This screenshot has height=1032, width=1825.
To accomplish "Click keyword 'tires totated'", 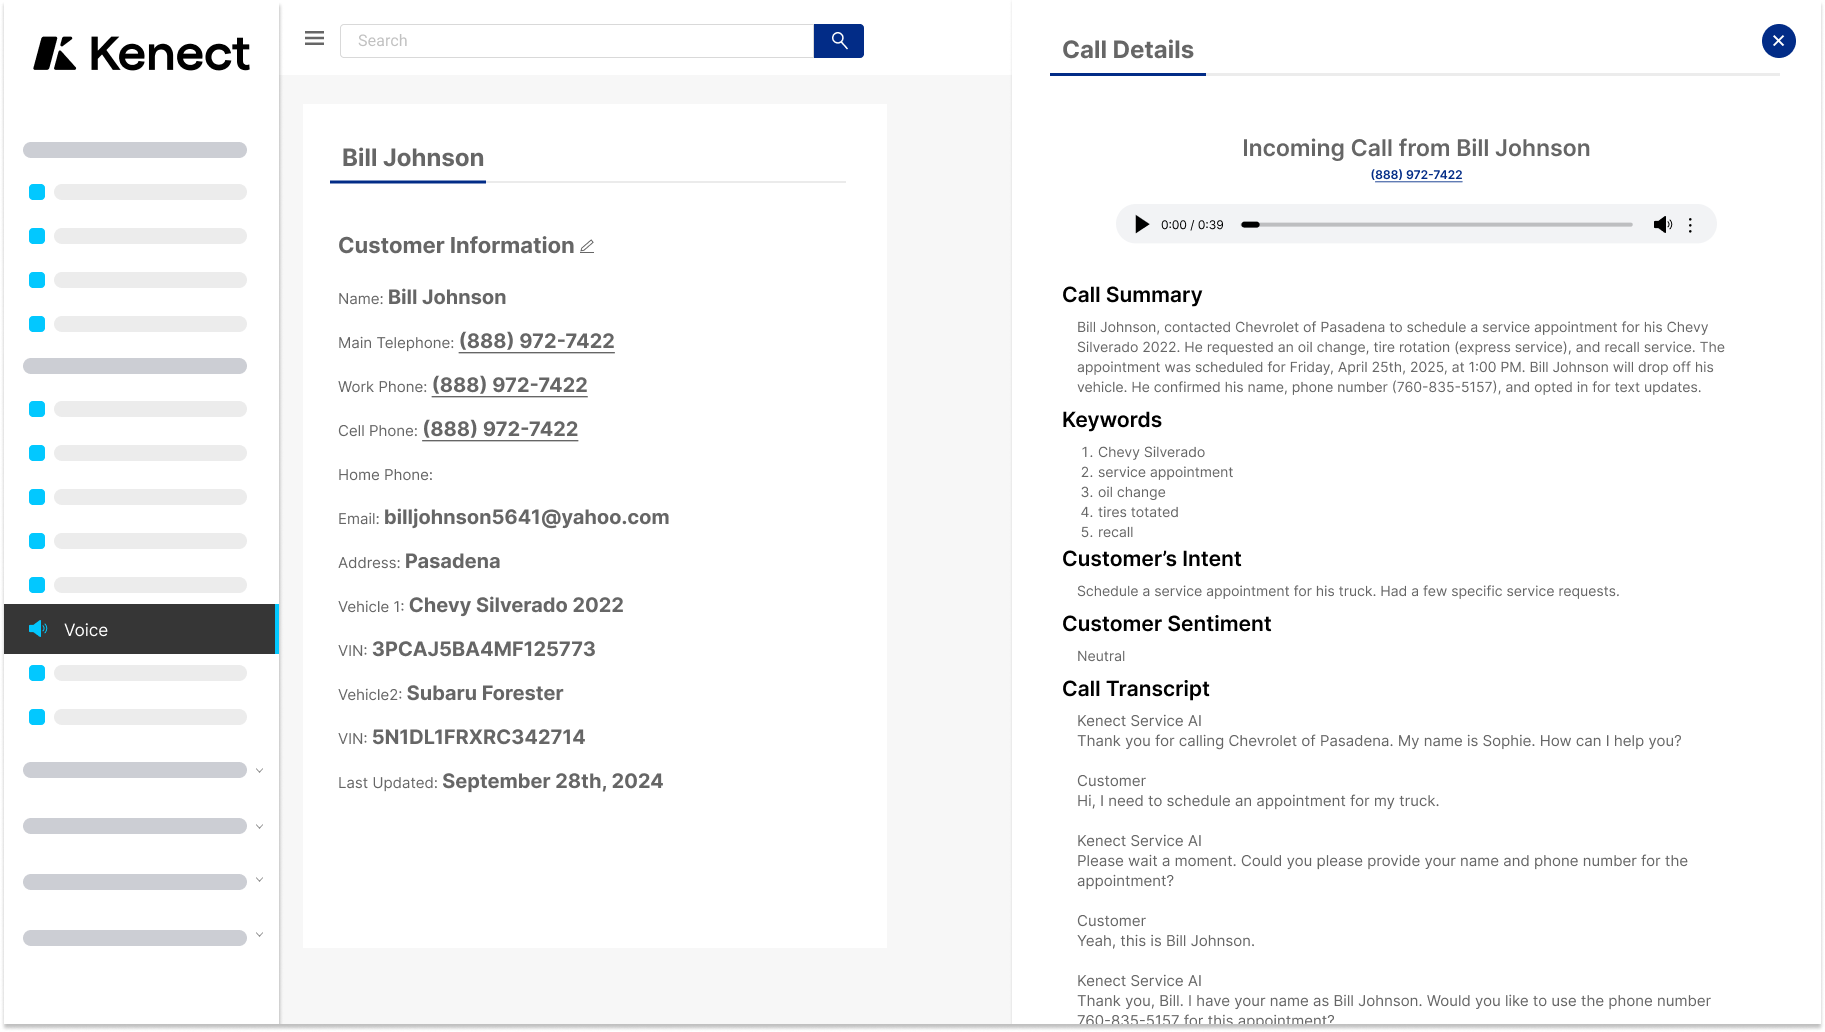I will (1138, 512).
